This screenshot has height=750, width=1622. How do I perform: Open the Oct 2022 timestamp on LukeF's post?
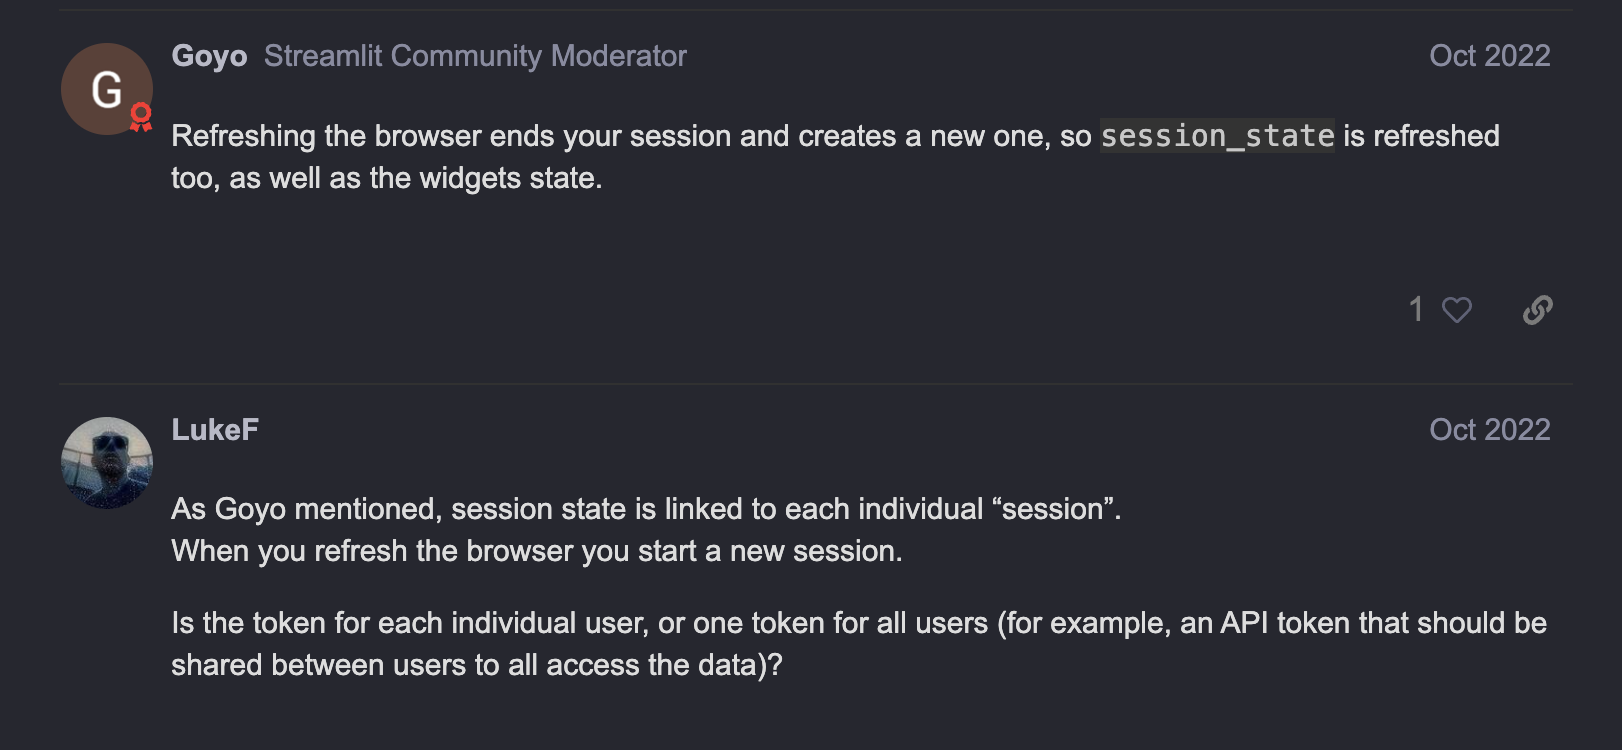[x=1489, y=430]
